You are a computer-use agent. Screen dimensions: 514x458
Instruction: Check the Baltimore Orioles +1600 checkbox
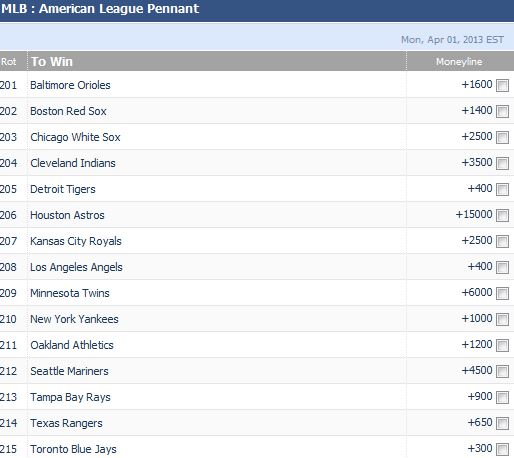502,85
